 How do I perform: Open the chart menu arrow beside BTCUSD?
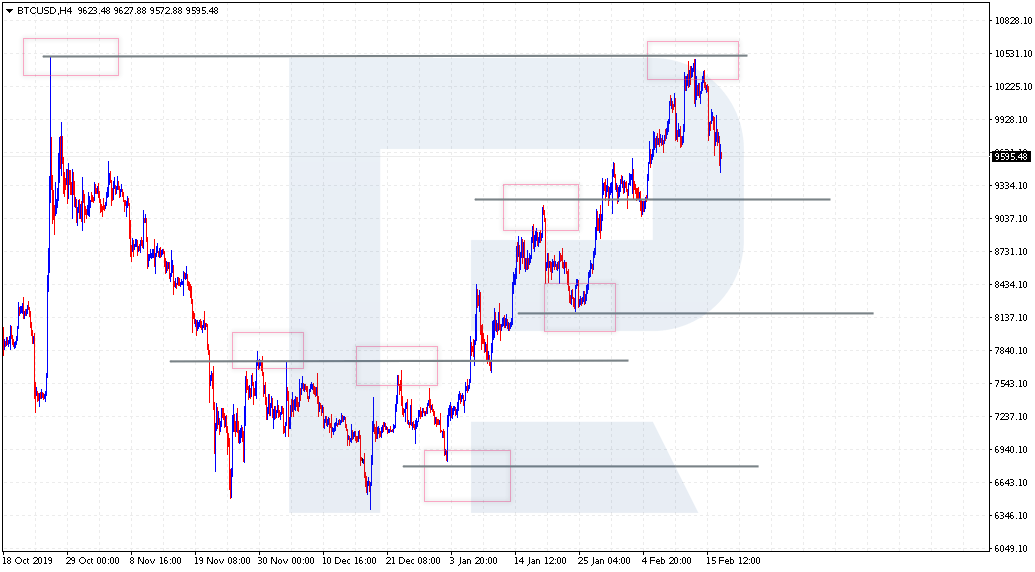click(9, 11)
